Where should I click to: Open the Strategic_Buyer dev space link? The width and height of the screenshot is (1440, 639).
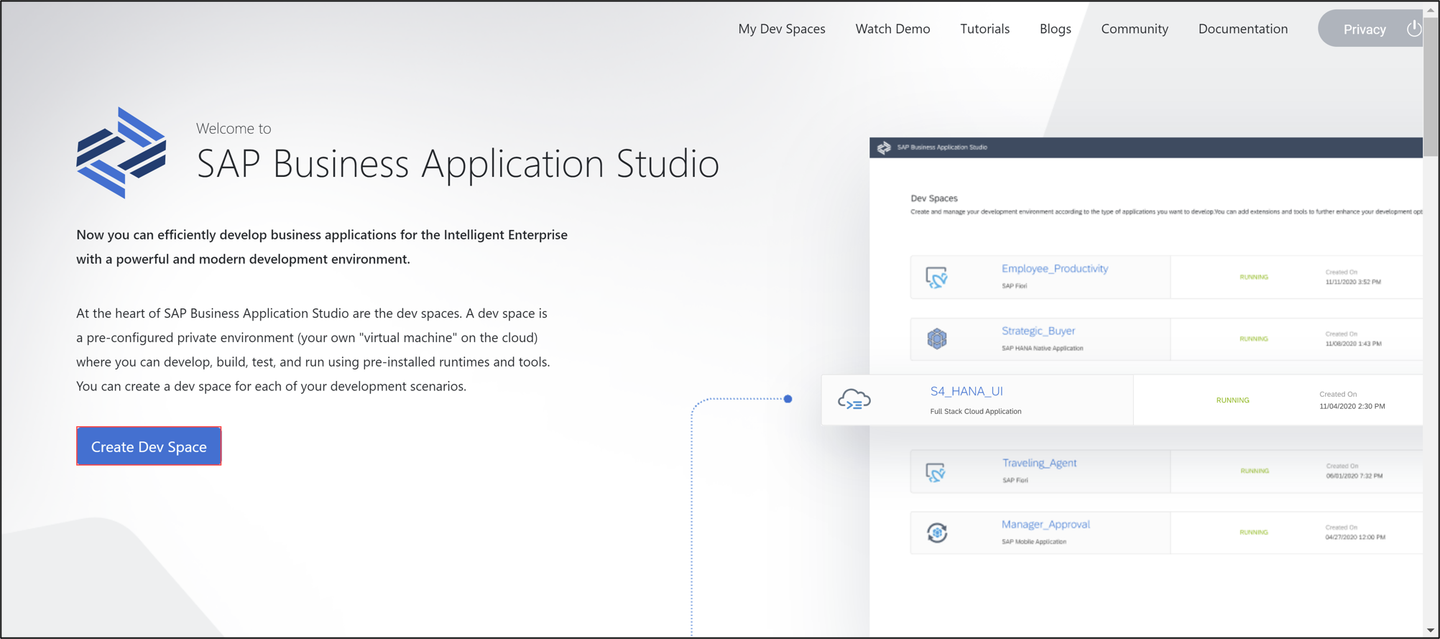click(x=1039, y=331)
